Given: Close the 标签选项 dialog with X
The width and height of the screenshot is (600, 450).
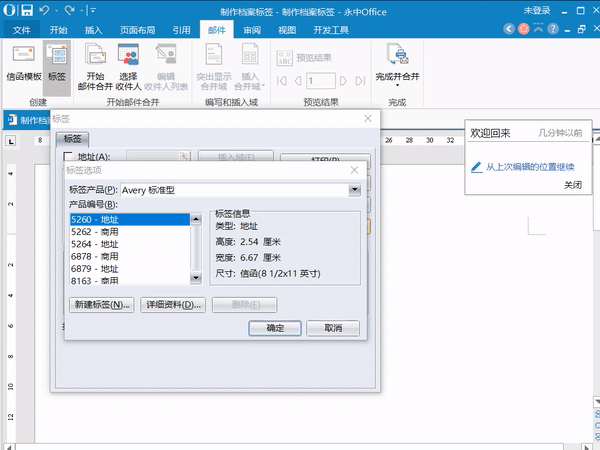Looking at the screenshot, I should pos(355,170).
